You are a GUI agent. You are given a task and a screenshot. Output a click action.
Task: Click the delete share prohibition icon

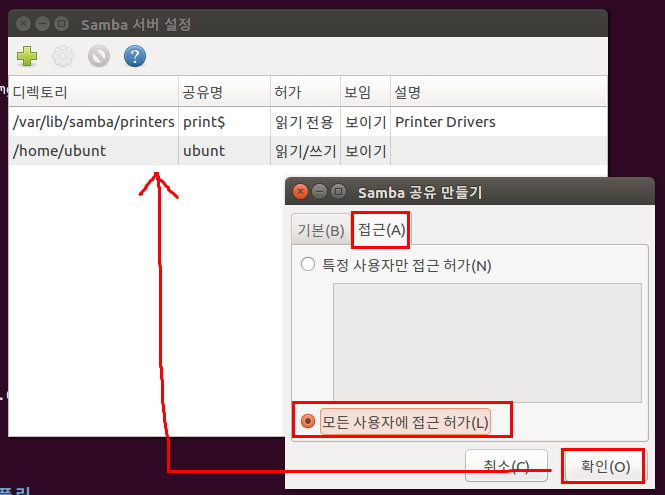[99, 56]
